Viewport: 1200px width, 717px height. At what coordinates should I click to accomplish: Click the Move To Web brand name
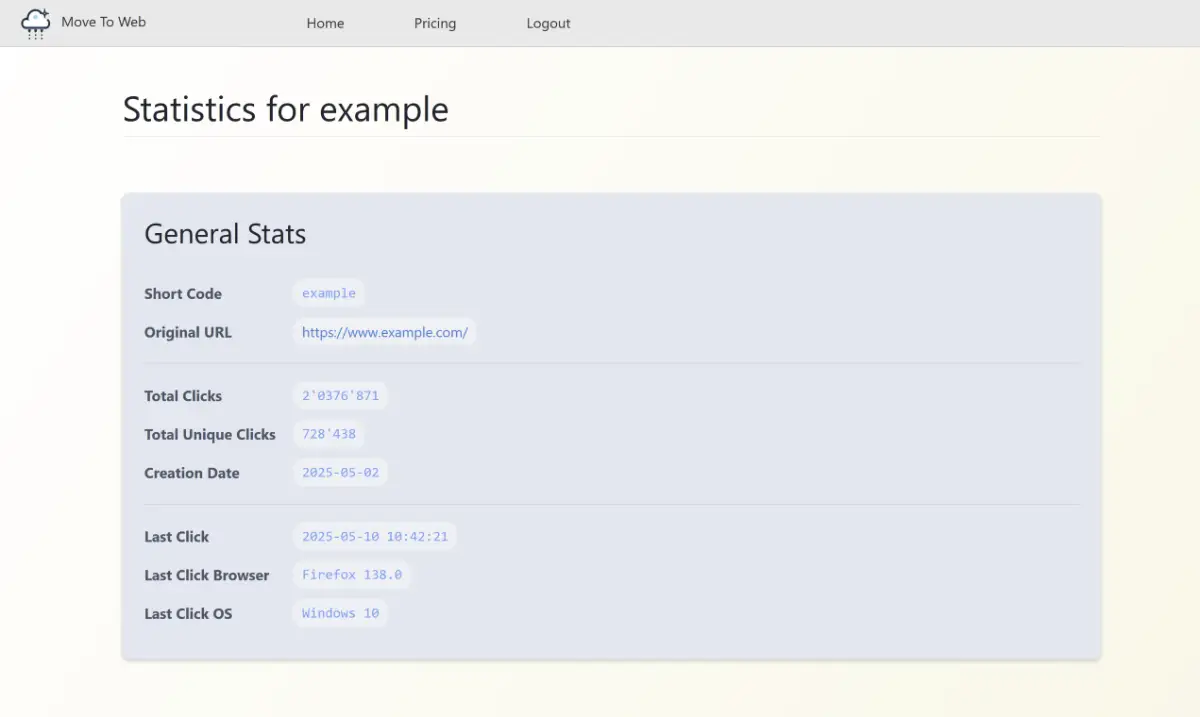103,22
